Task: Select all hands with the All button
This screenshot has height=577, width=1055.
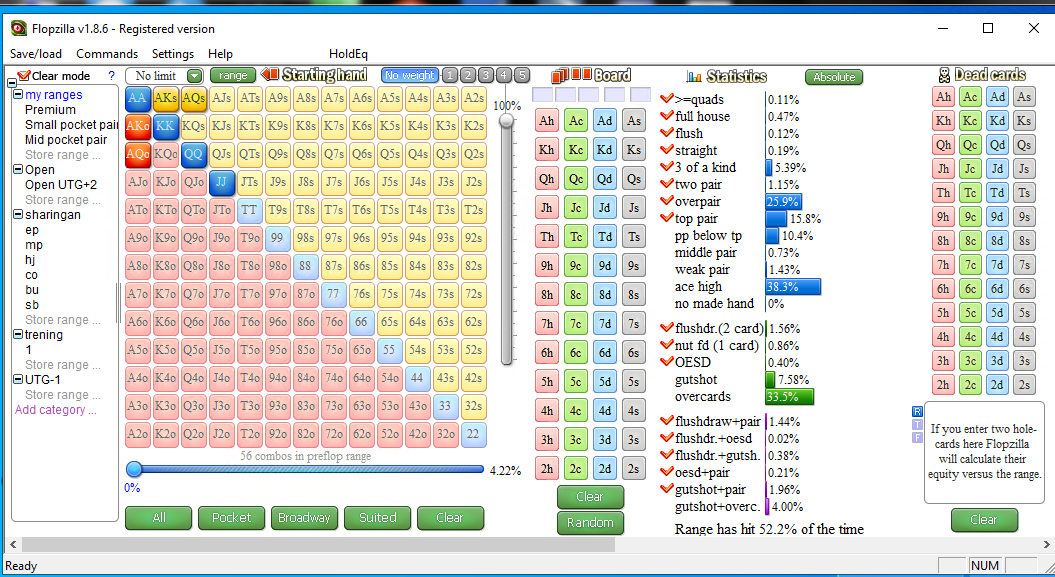Action: [x=159, y=518]
